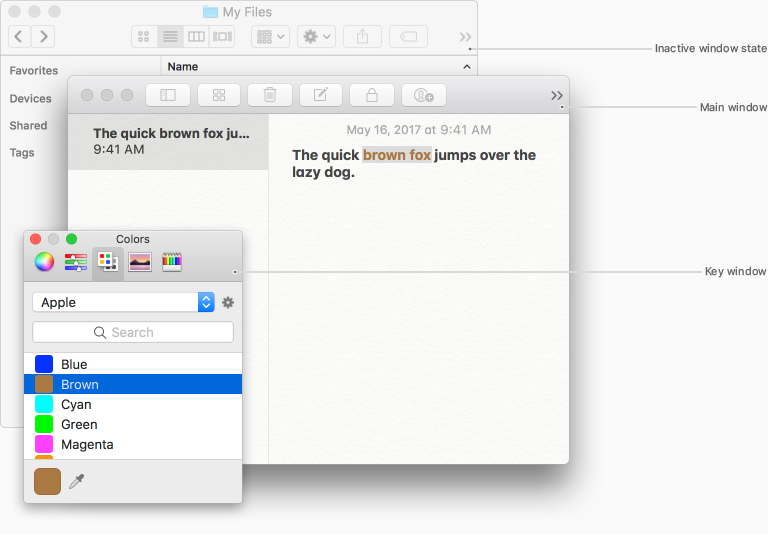Open color sliders picker tab

76,262
